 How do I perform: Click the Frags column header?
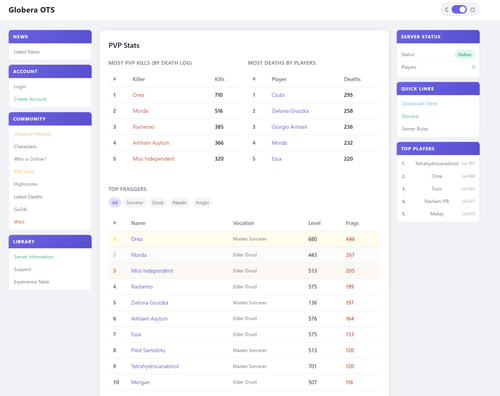tap(352, 223)
